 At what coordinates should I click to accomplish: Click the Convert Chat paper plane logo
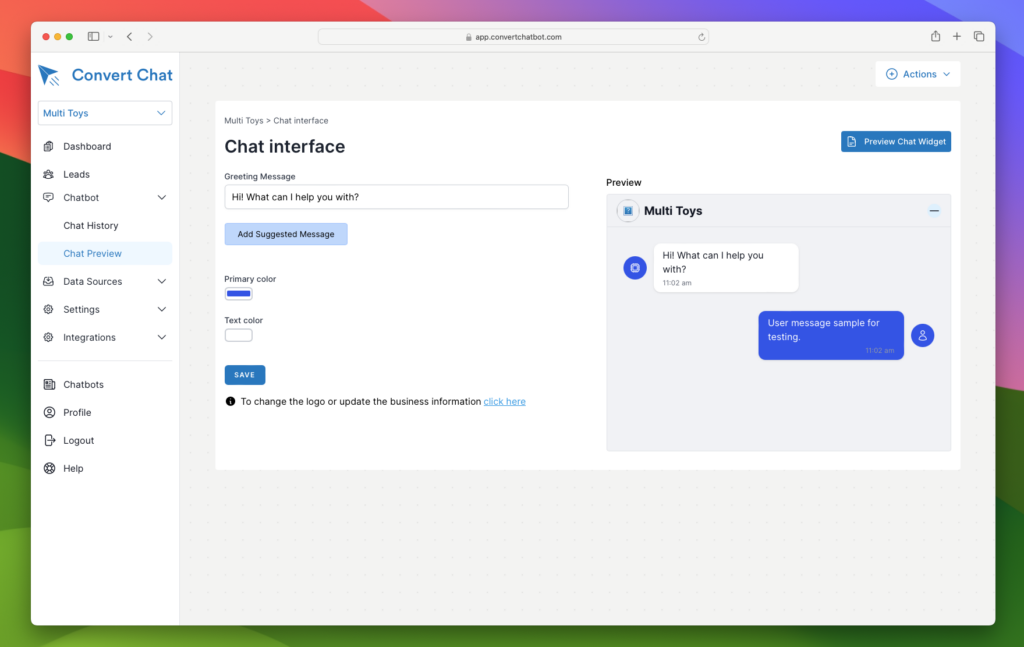point(49,75)
